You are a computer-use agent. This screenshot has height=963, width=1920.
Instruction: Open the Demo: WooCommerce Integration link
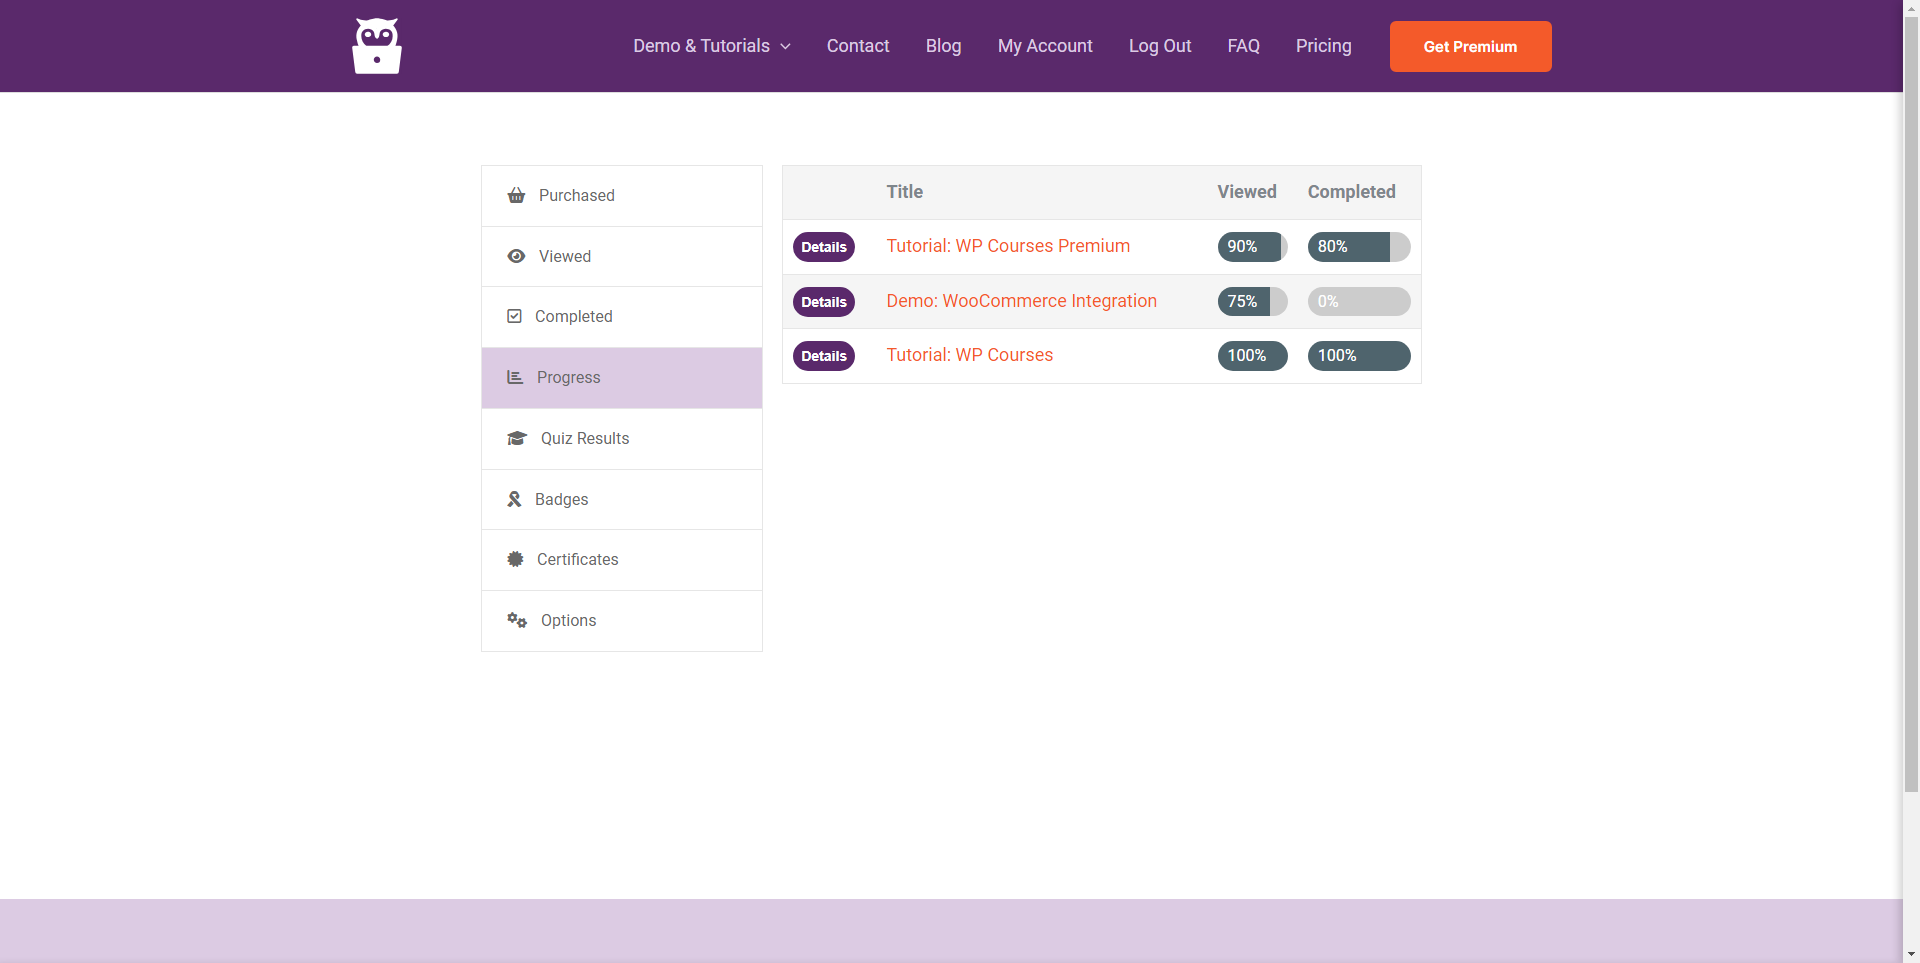[x=1021, y=301]
